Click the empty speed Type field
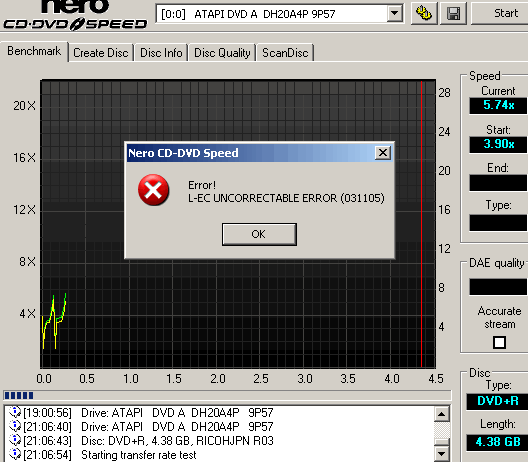 (x=498, y=223)
